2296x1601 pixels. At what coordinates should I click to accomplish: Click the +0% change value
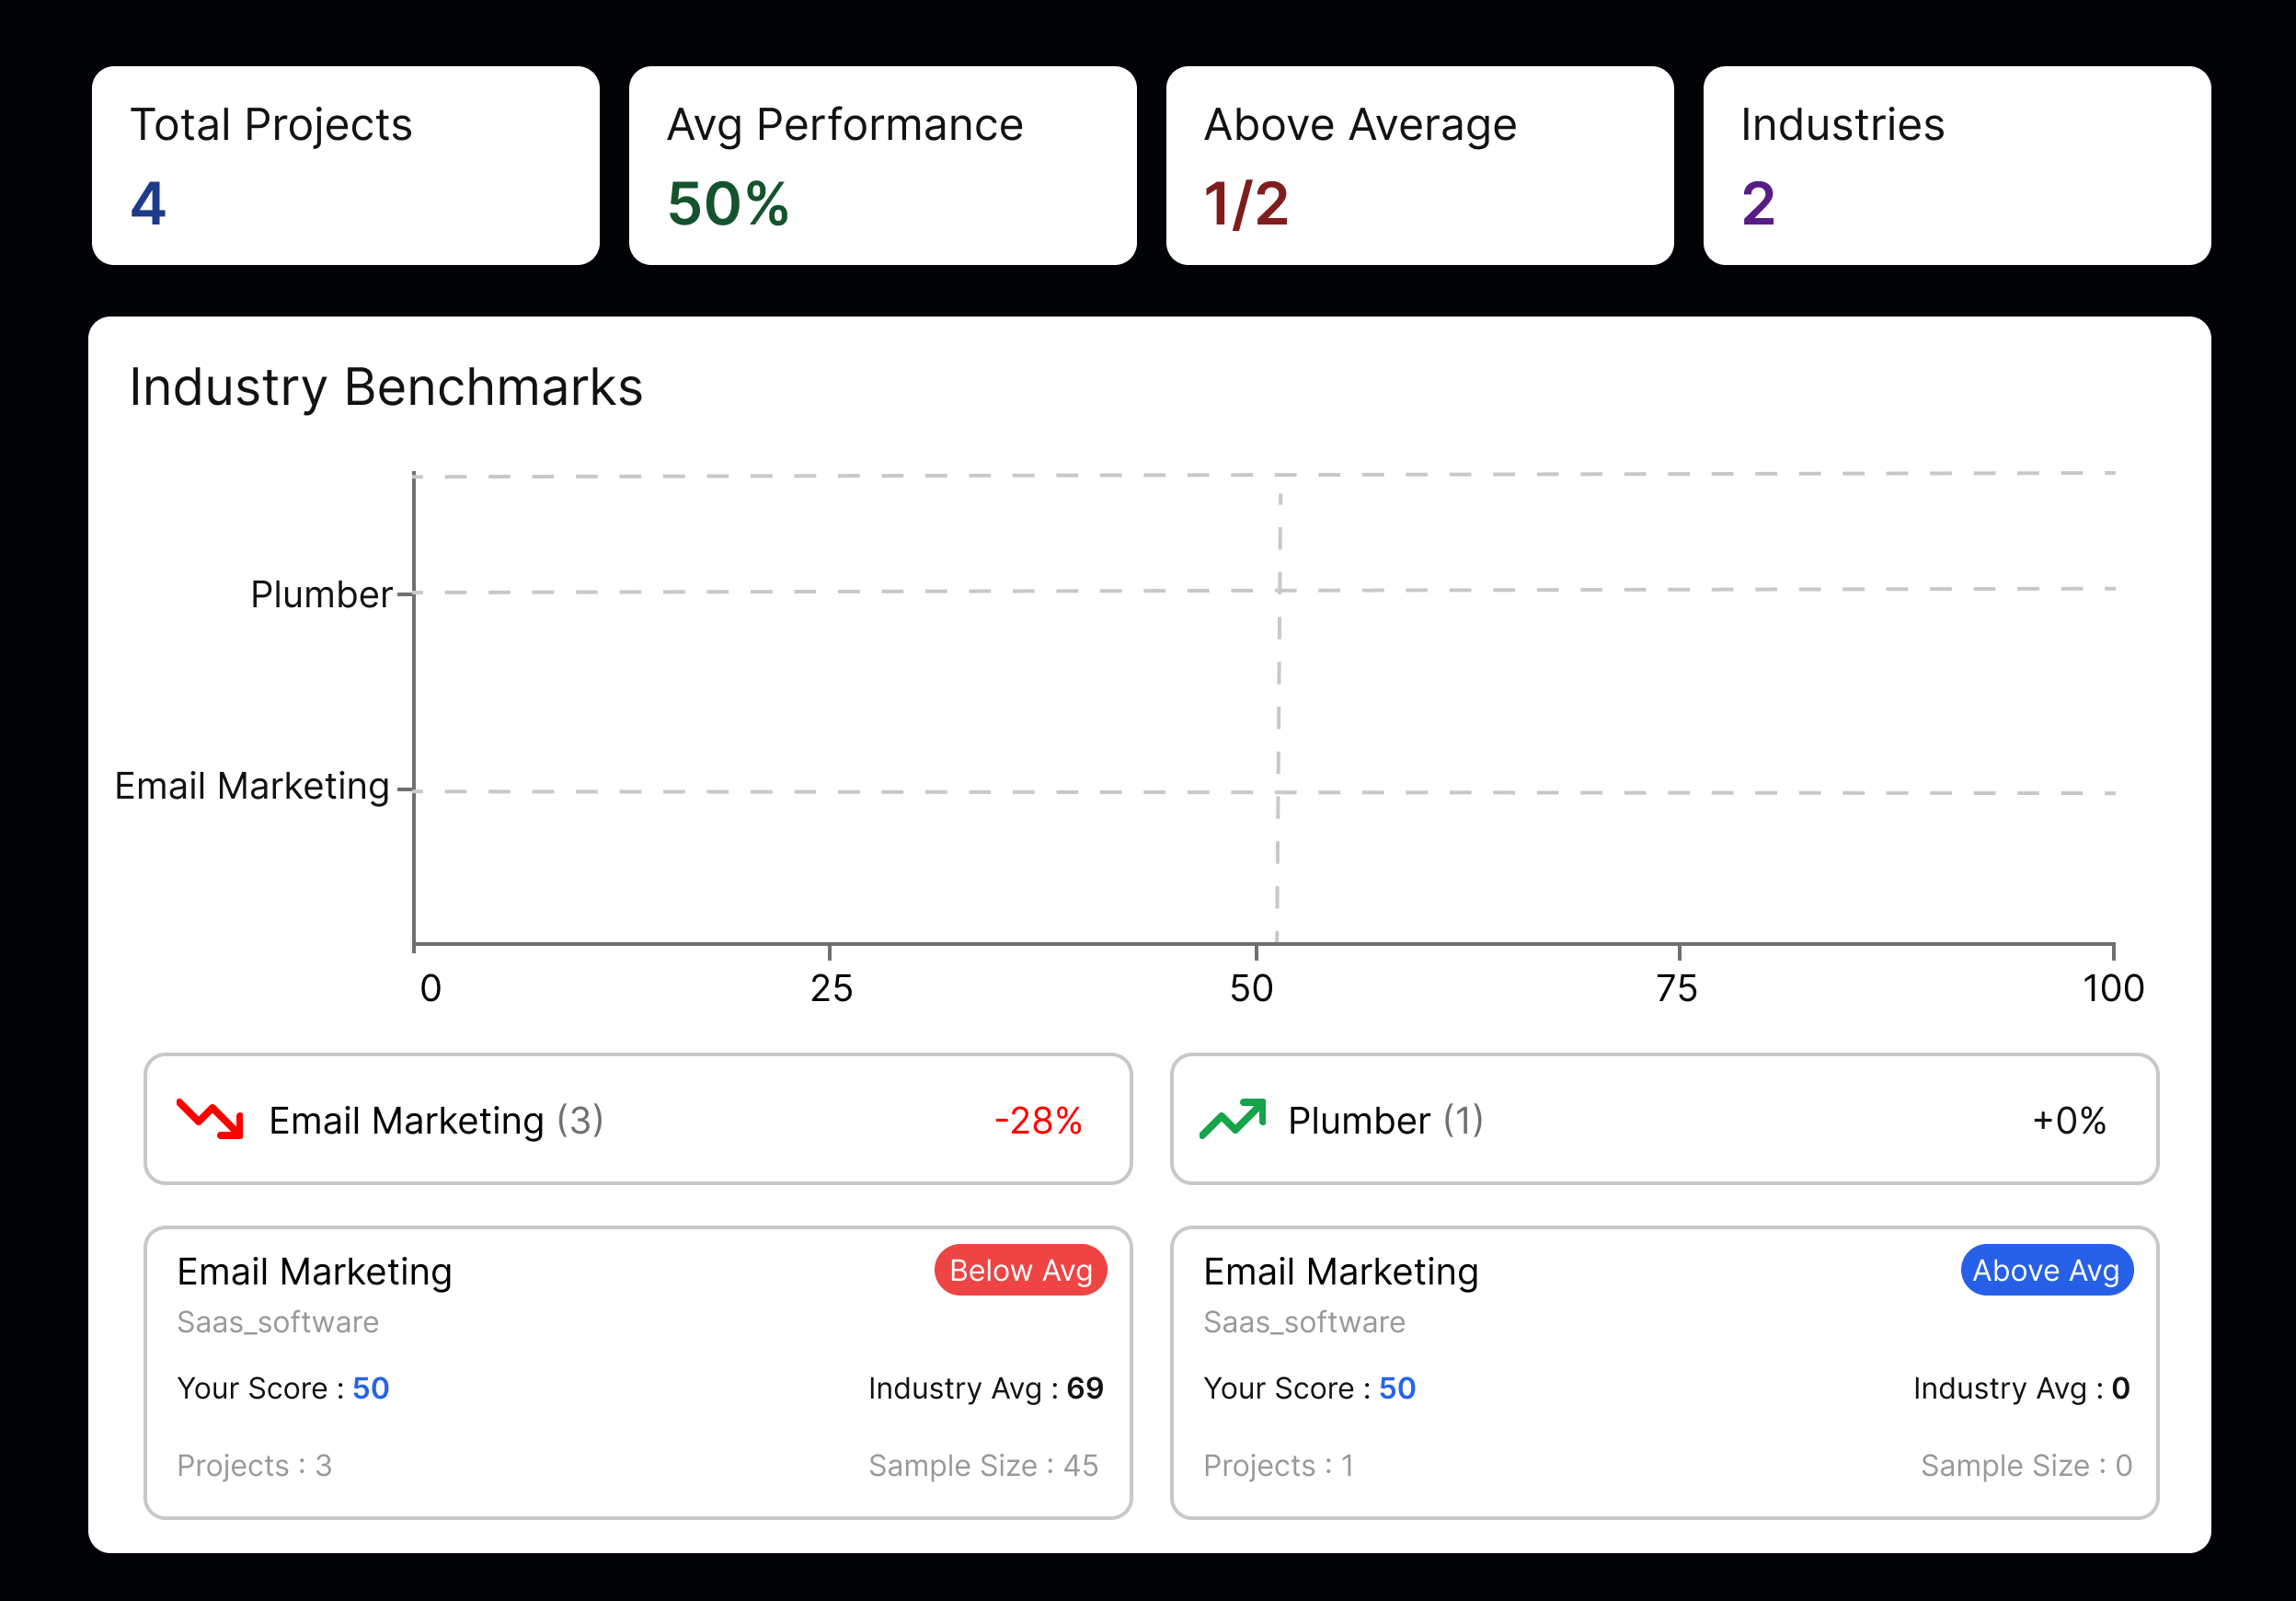pos(2069,1120)
